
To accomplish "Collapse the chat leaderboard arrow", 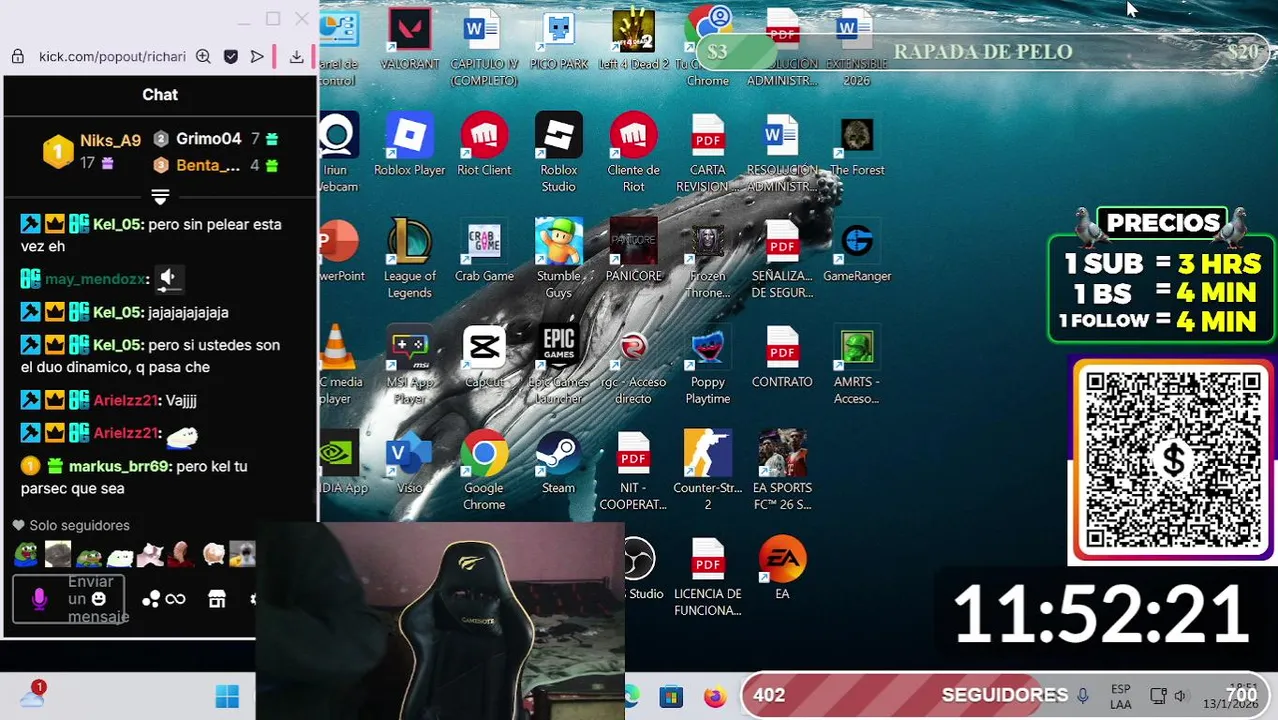I will point(160,196).
